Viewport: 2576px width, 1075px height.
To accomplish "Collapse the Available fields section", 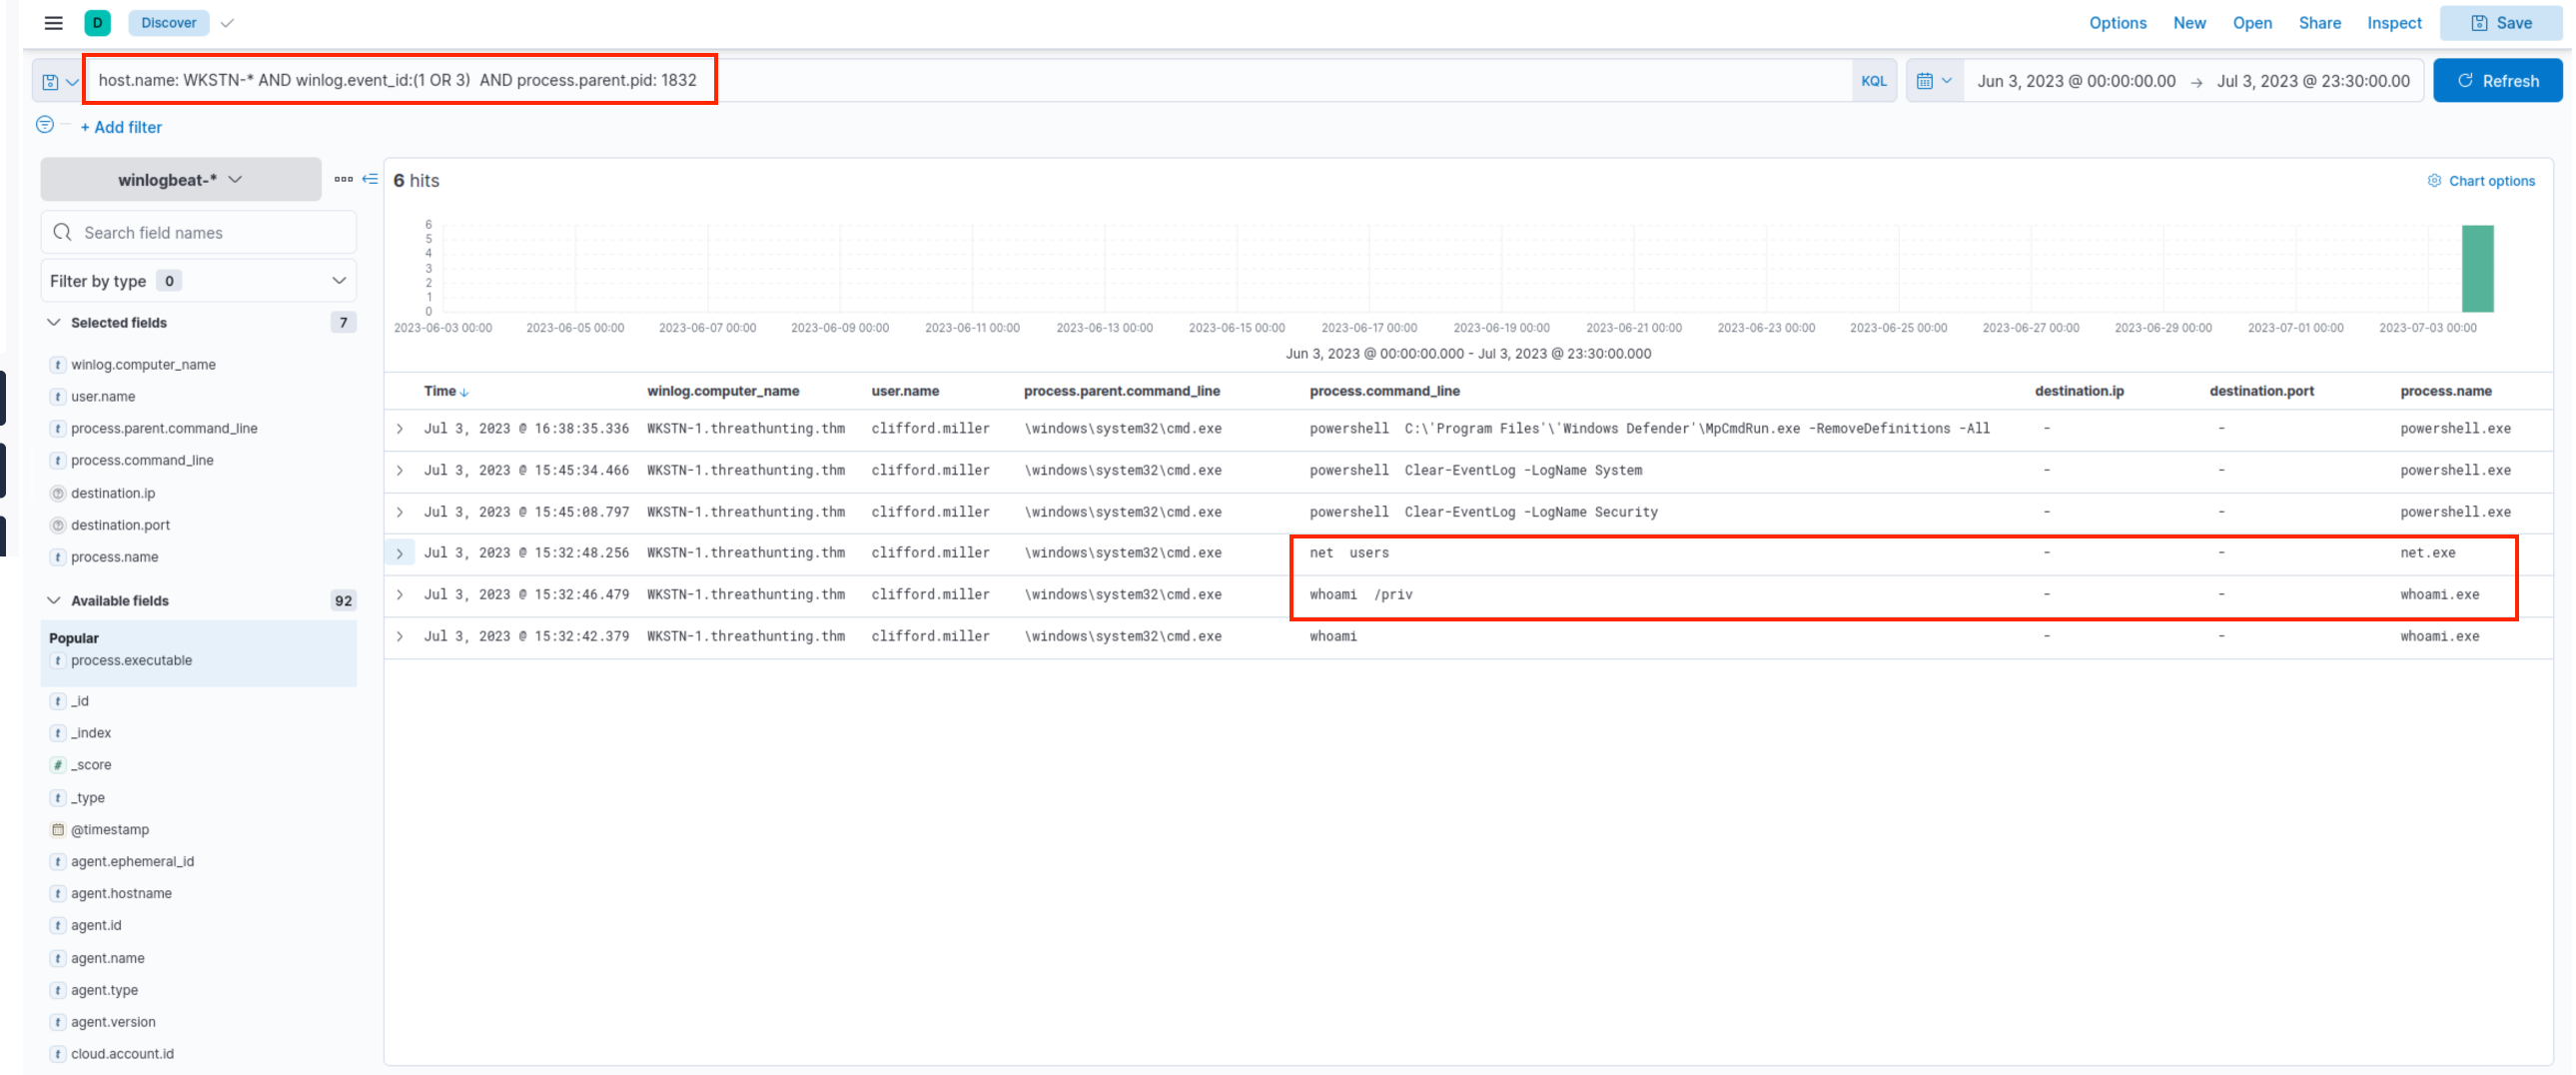I will pyautogui.click(x=54, y=601).
